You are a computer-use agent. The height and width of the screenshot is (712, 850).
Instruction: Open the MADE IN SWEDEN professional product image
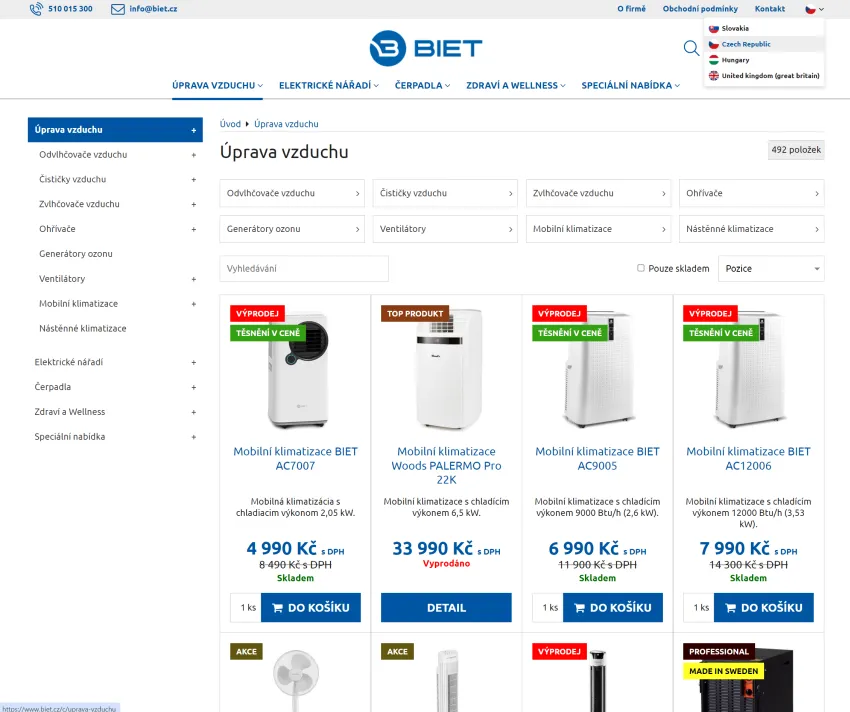click(746, 679)
